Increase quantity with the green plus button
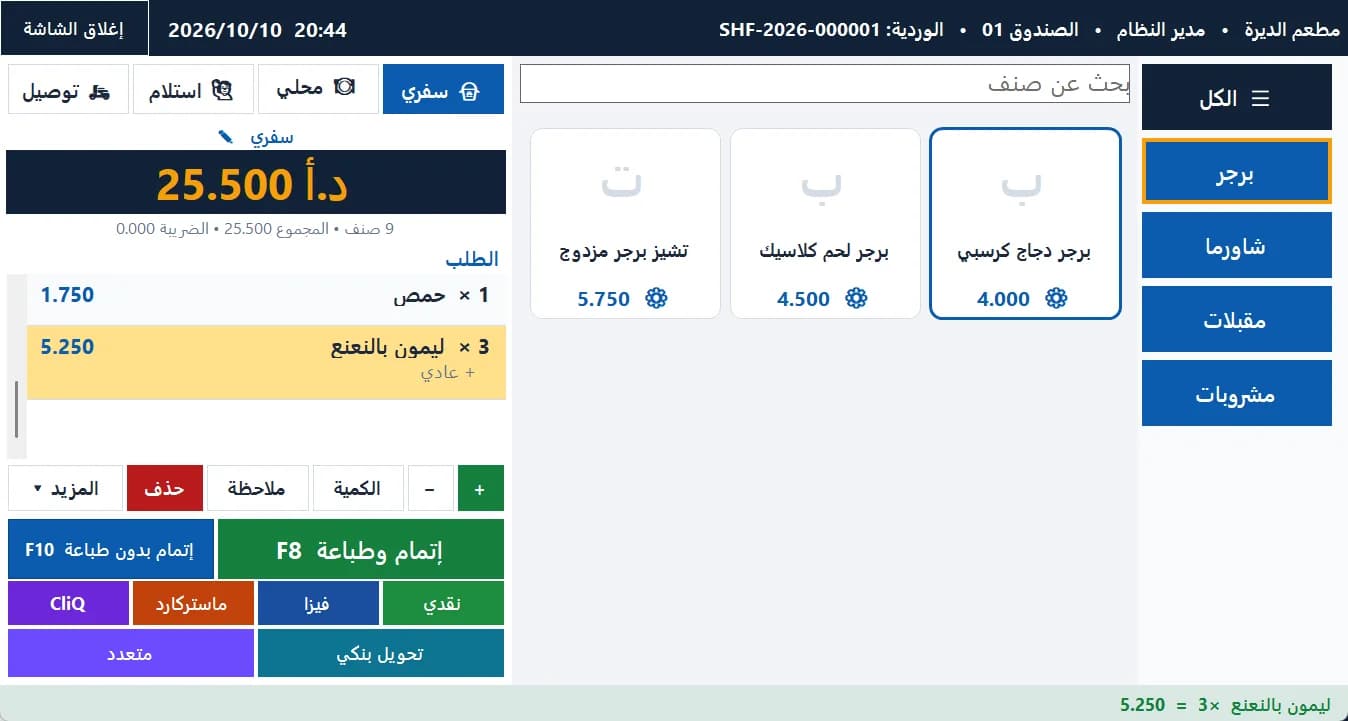The height and width of the screenshot is (721, 1348). [480, 489]
